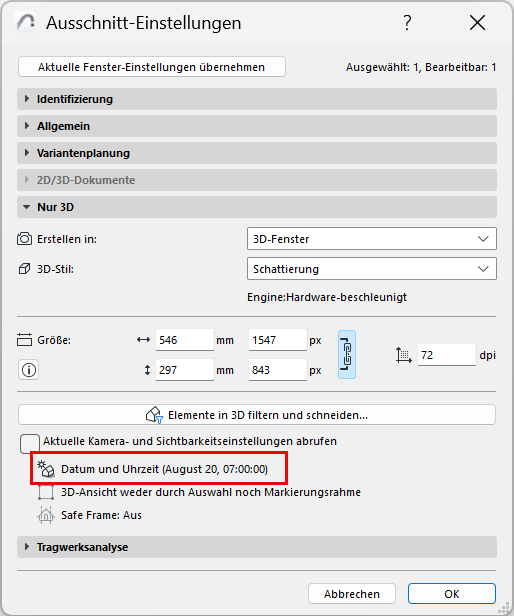Click Aktuelle Fenster-Einstellungen übernehmen button

click(x=152, y=67)
